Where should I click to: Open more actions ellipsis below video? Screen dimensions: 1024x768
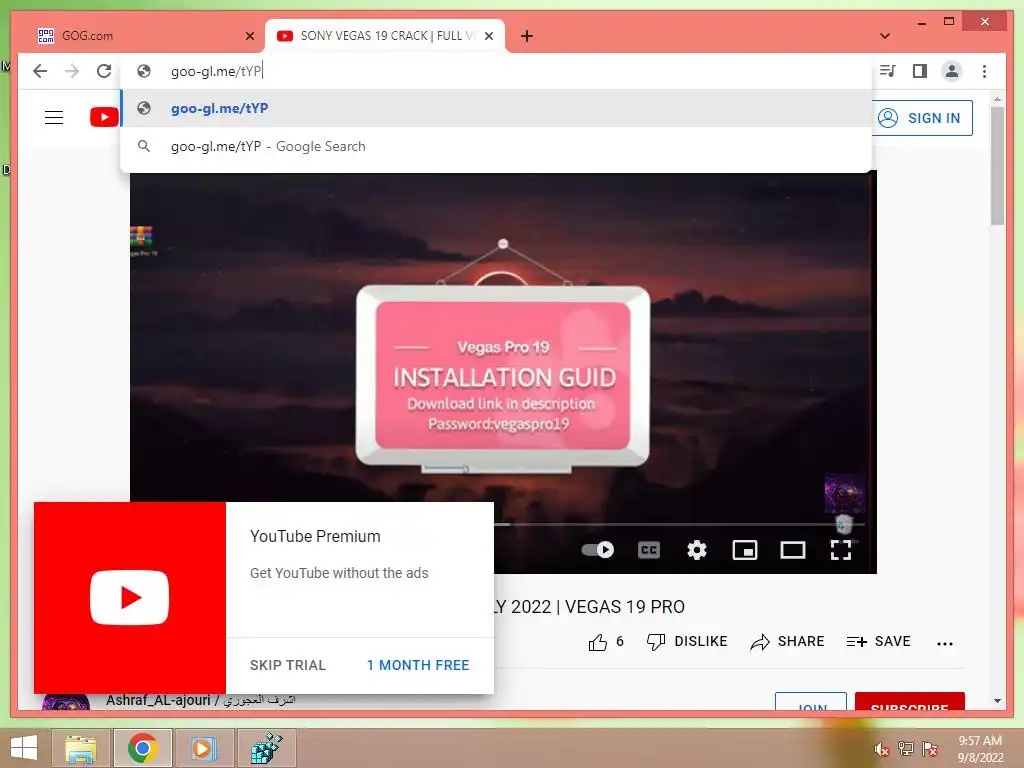coord(944,643)
